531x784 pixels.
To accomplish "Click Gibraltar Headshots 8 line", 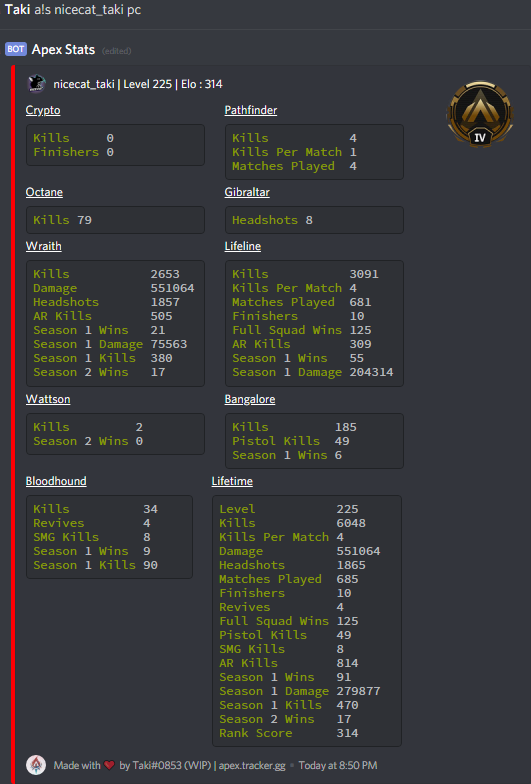I will [272, 220].
